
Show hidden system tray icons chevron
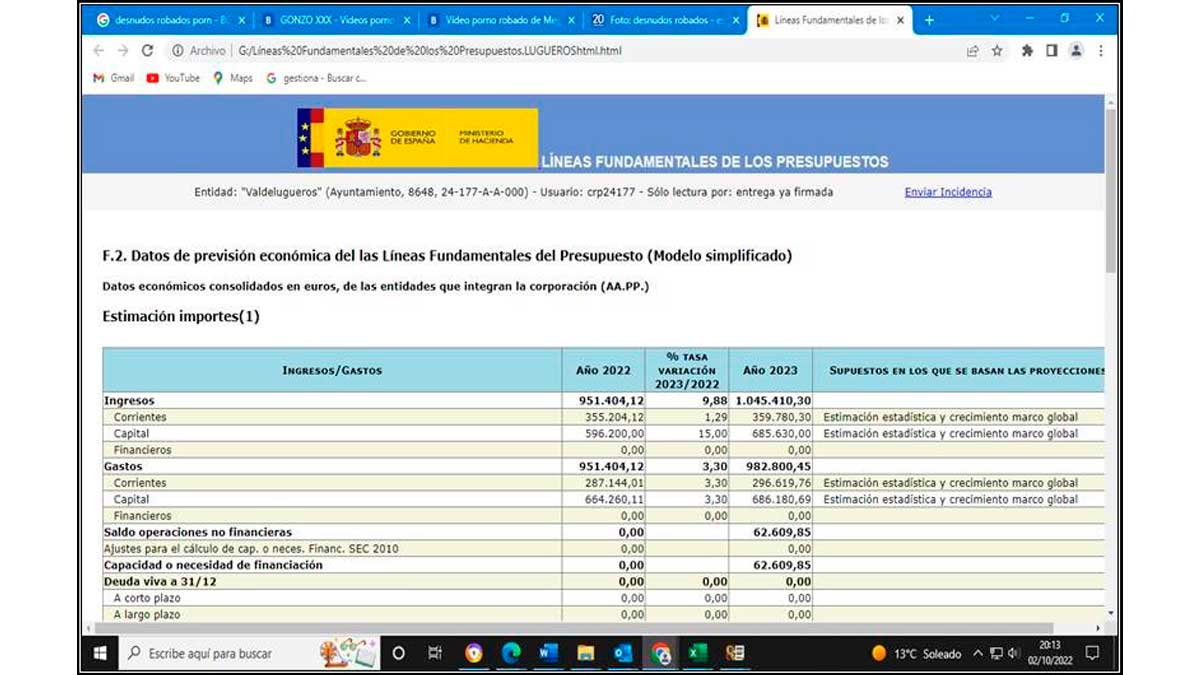pos(977,653)
